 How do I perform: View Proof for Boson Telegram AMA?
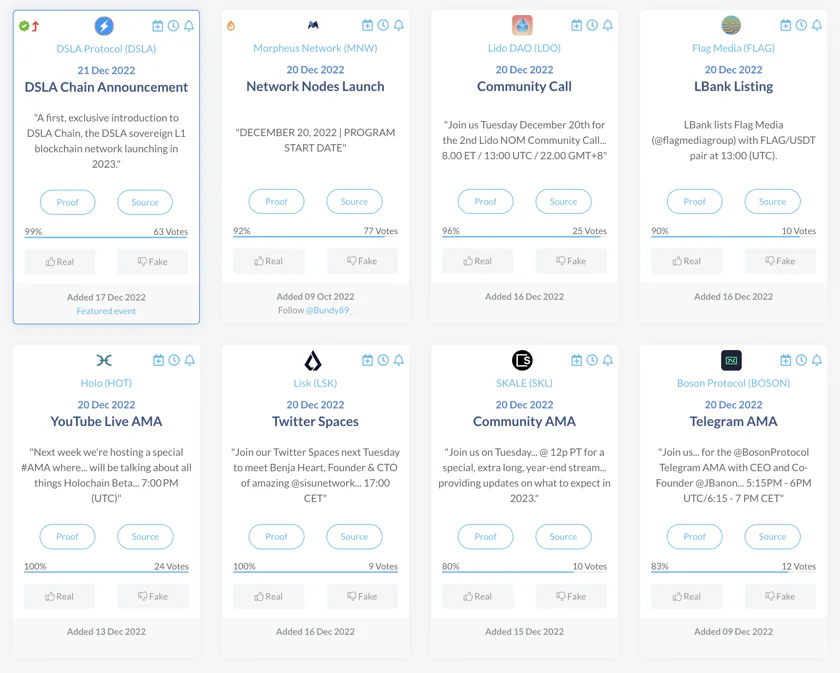point(694,536)
